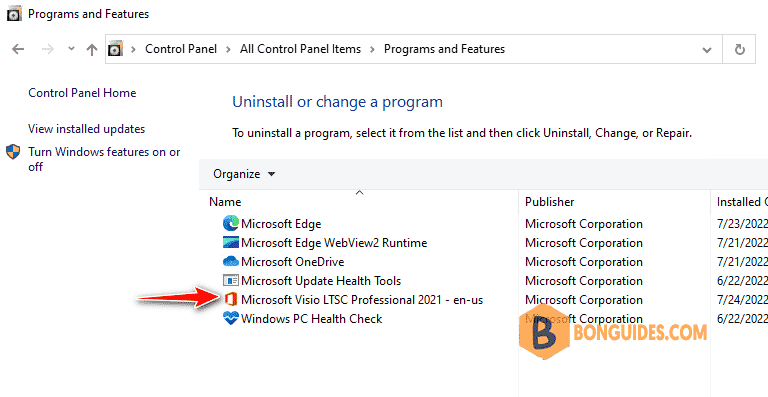Sort list by Name column header
The width and height of the screenshot is (768, 397).
tap(225, 202)
